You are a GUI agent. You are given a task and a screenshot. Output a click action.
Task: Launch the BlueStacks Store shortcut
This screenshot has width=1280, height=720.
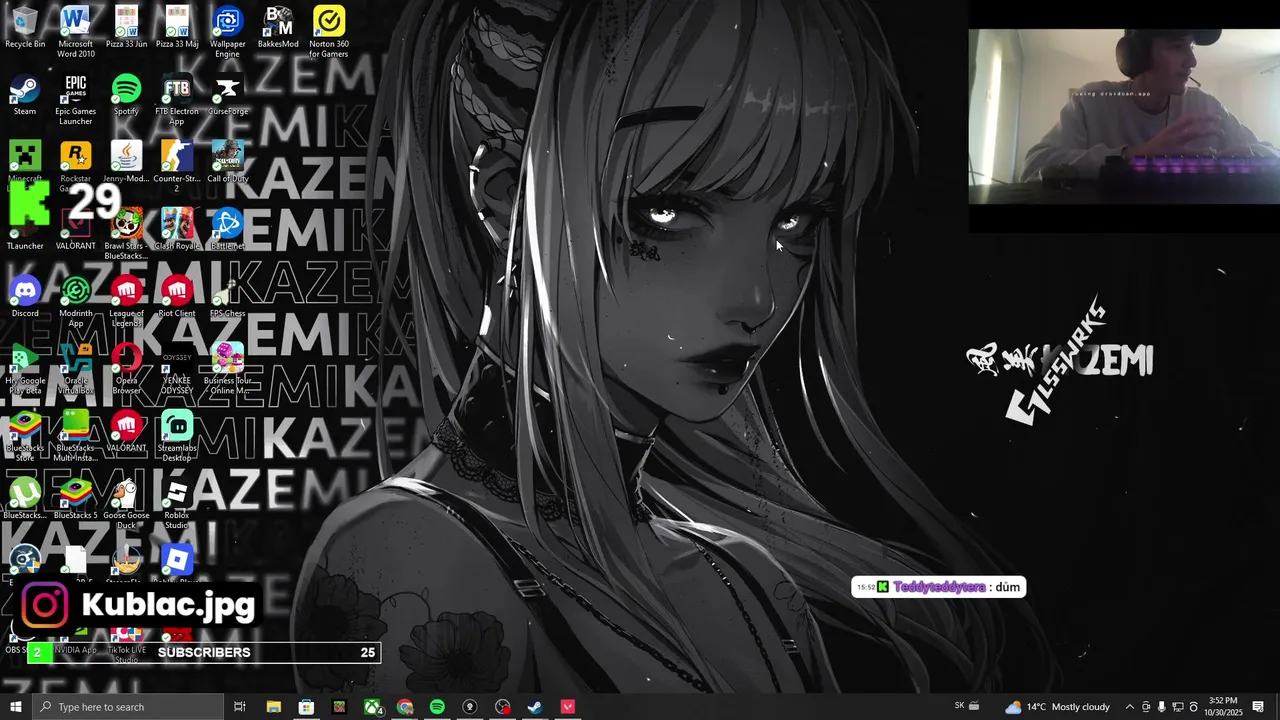[x=25, y=436]
